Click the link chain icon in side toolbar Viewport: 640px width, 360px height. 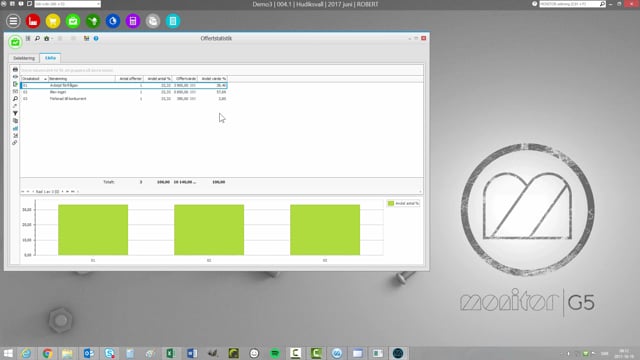tap(15, 143)
